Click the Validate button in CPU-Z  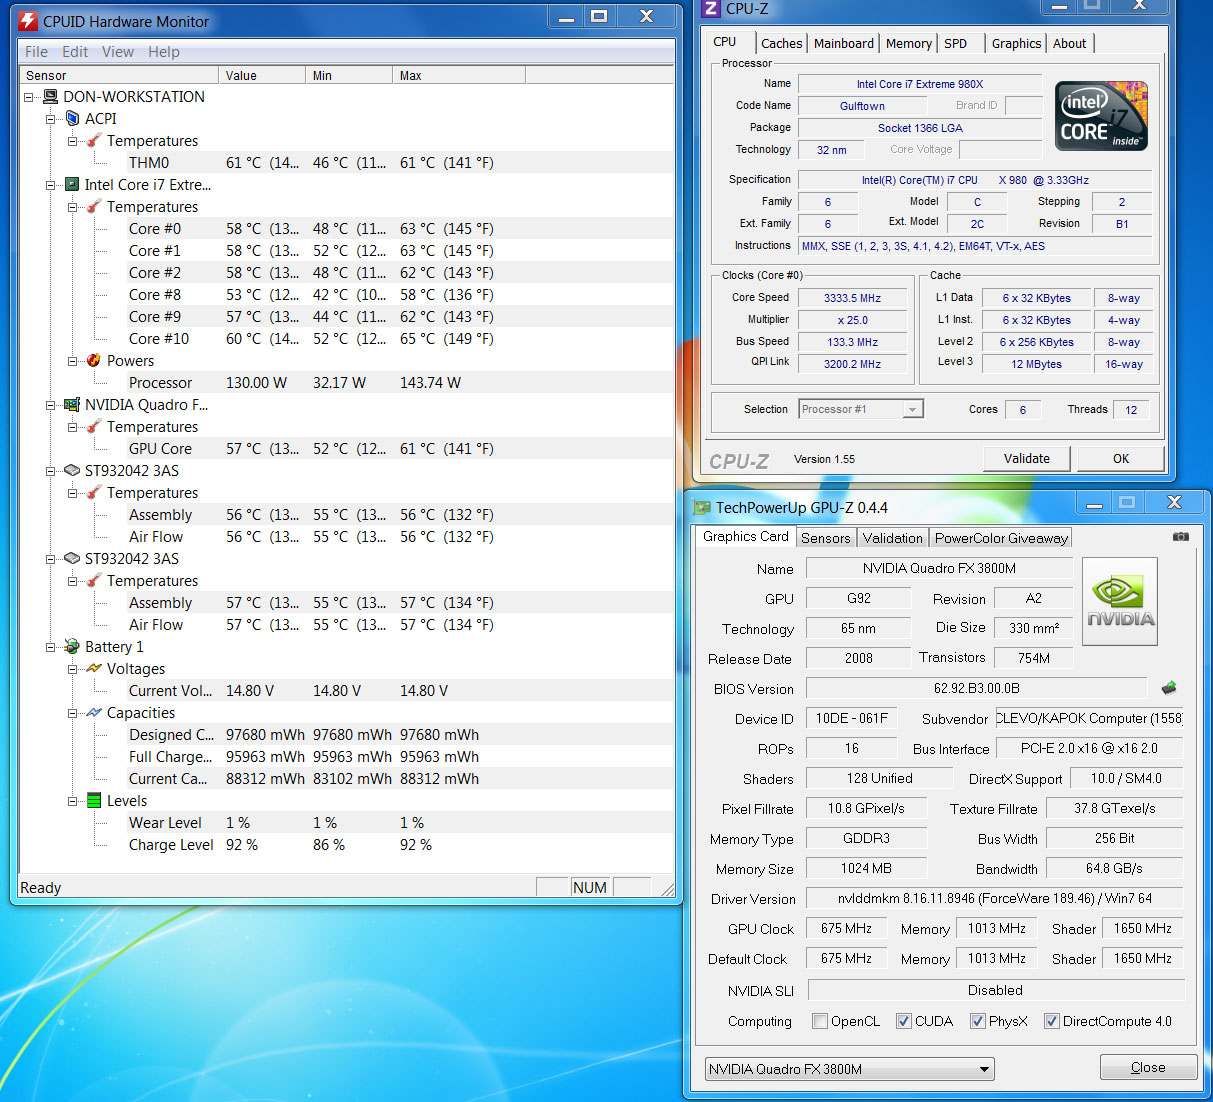1027,458
